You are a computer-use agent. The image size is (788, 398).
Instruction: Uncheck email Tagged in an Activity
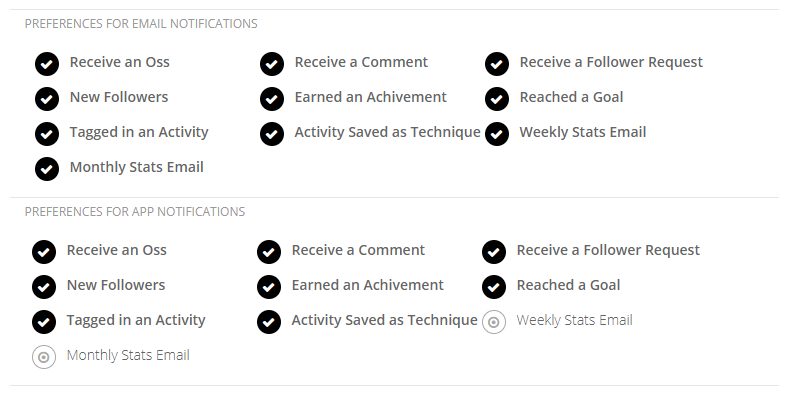(x=47, y=134)
